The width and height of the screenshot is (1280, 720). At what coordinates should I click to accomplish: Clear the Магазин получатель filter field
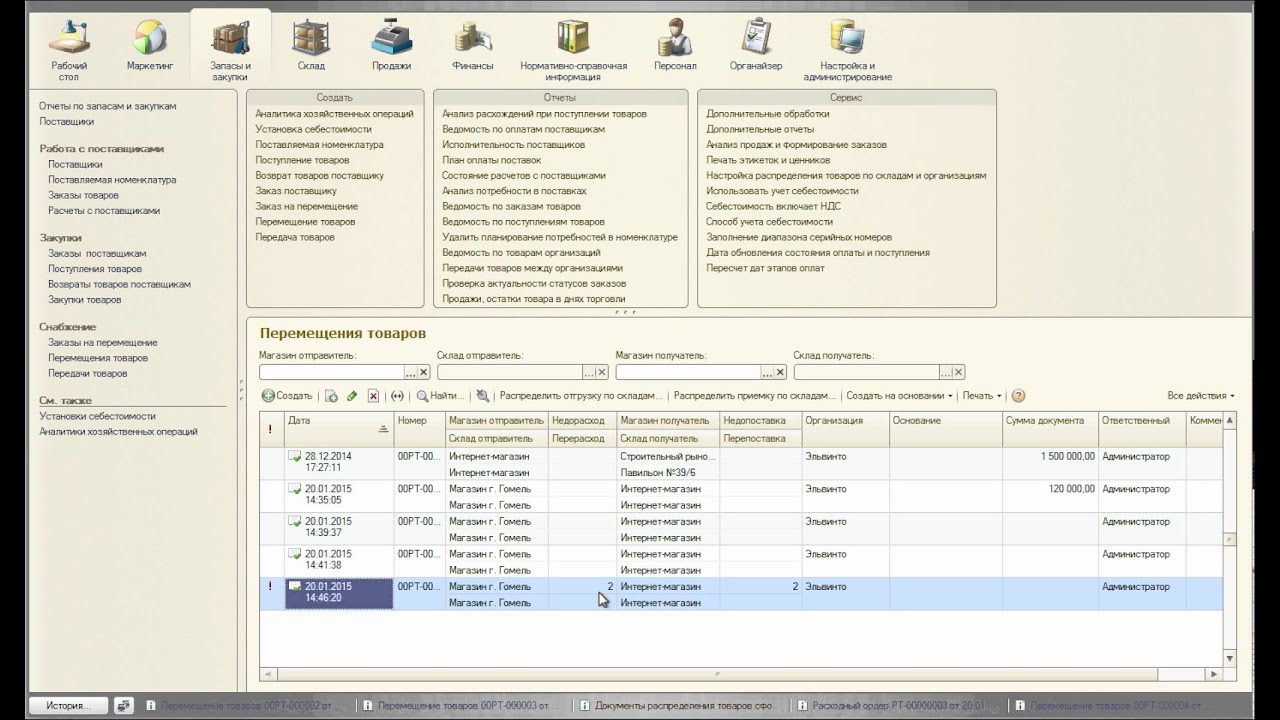pos(780,372)
